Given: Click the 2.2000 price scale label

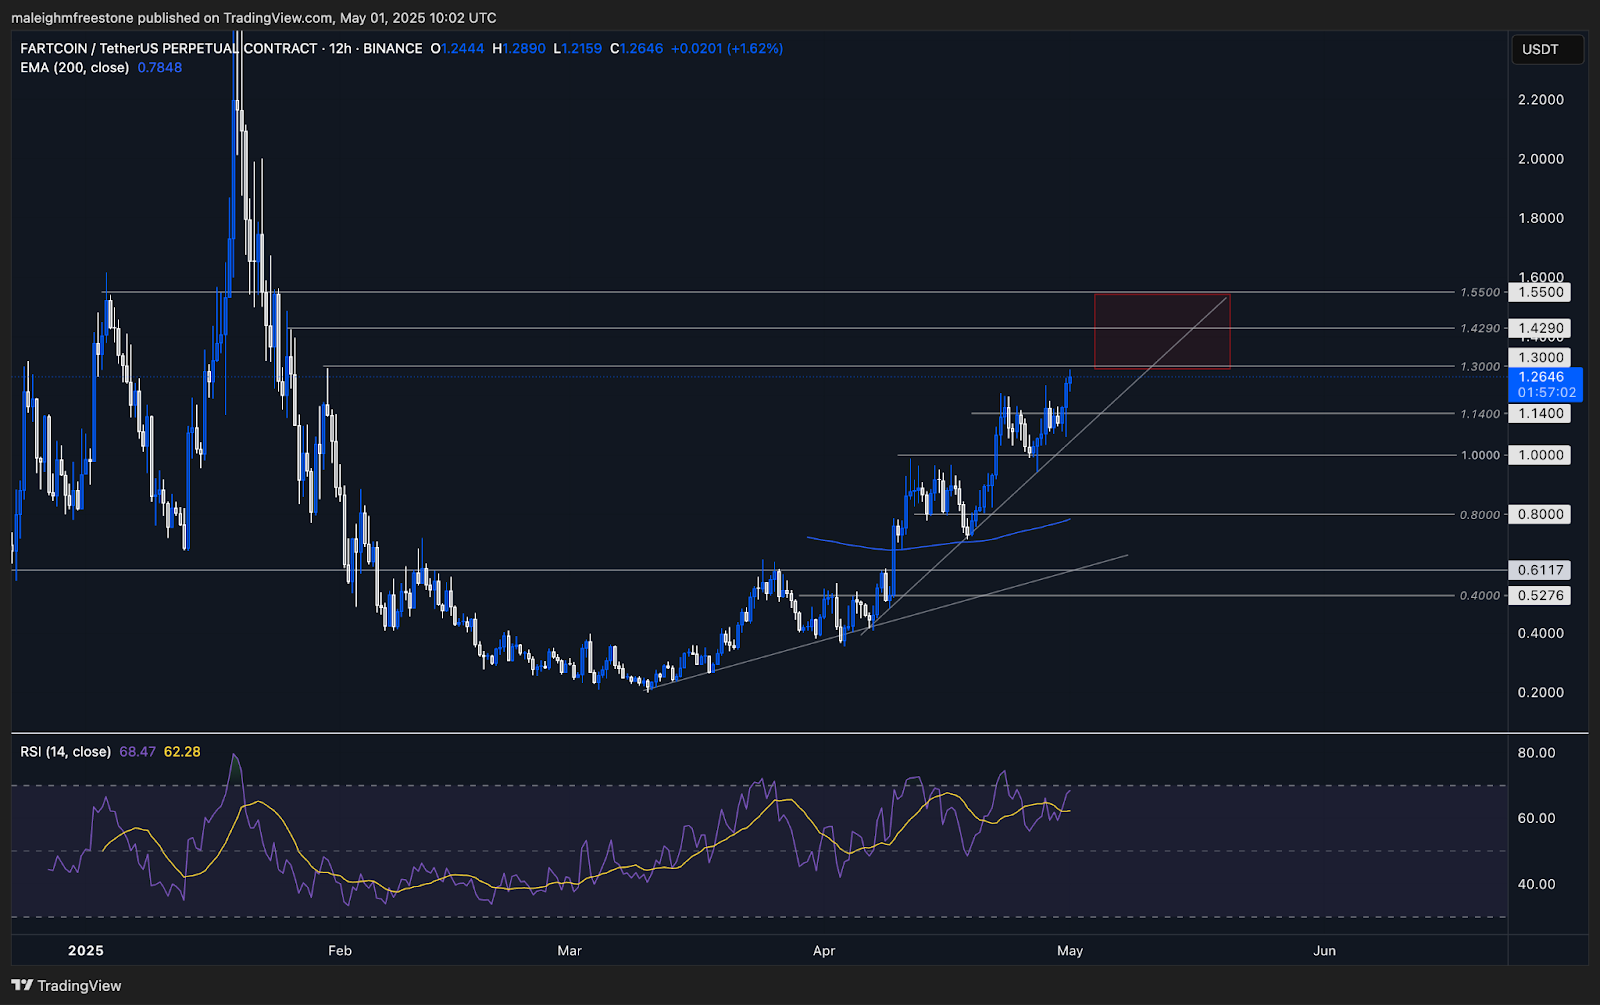Looking at the screenshot, I should pyautogui.click(x=1541, y=100).
